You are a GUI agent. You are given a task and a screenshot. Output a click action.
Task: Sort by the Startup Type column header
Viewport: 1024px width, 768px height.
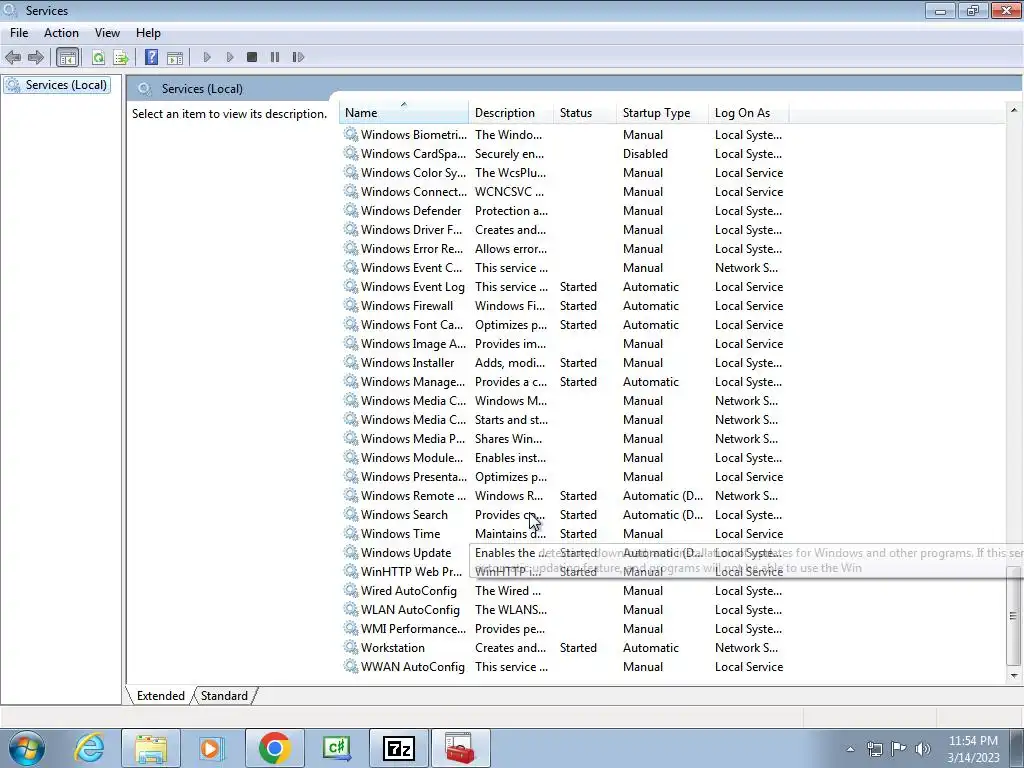[x=662, y=112]
